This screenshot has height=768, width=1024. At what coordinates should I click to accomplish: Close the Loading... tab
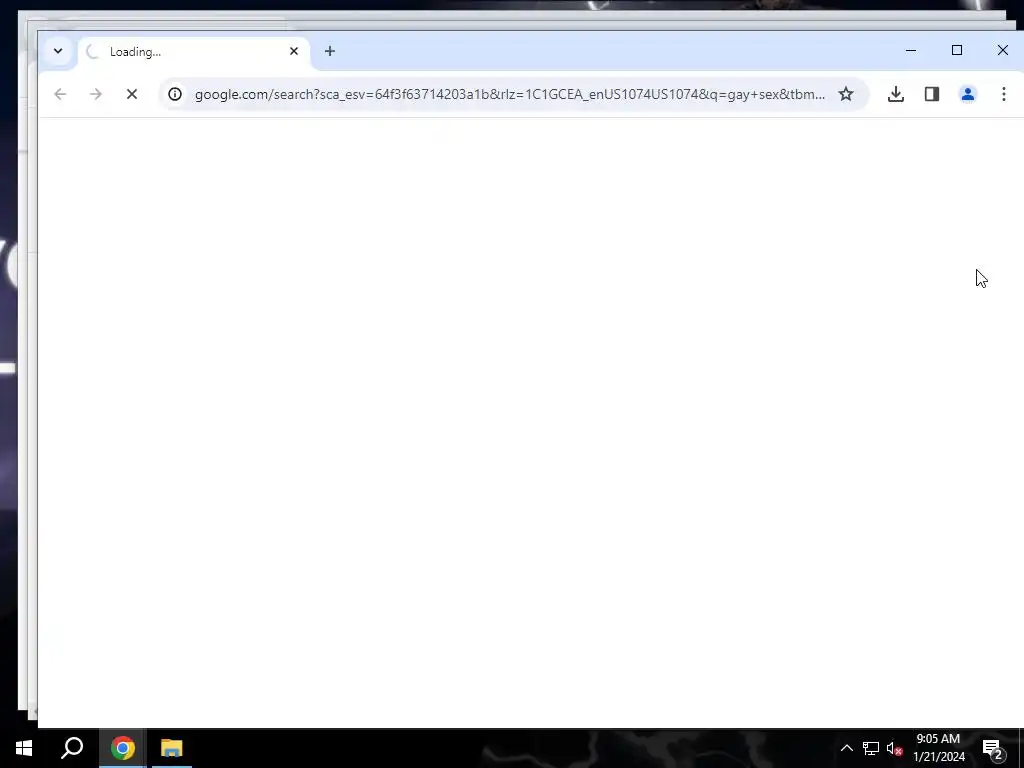coord(294,51)
